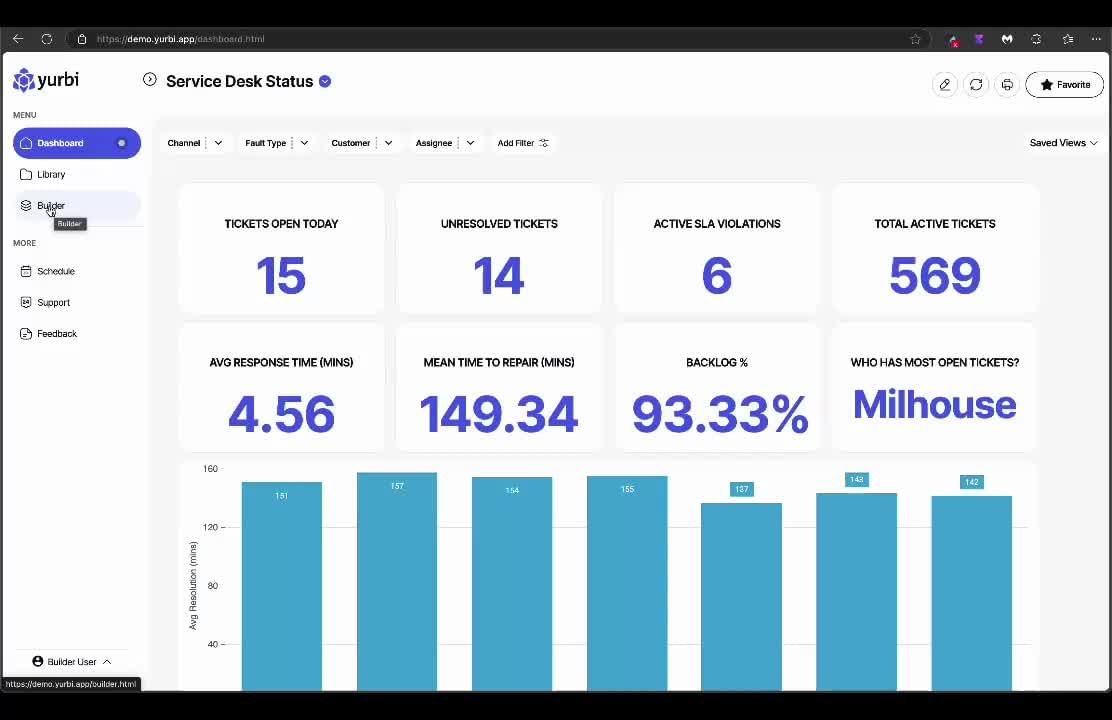Go to Schedule in sidebar
This screenshot has height=720, width=1112.
[x=56, y=271]
